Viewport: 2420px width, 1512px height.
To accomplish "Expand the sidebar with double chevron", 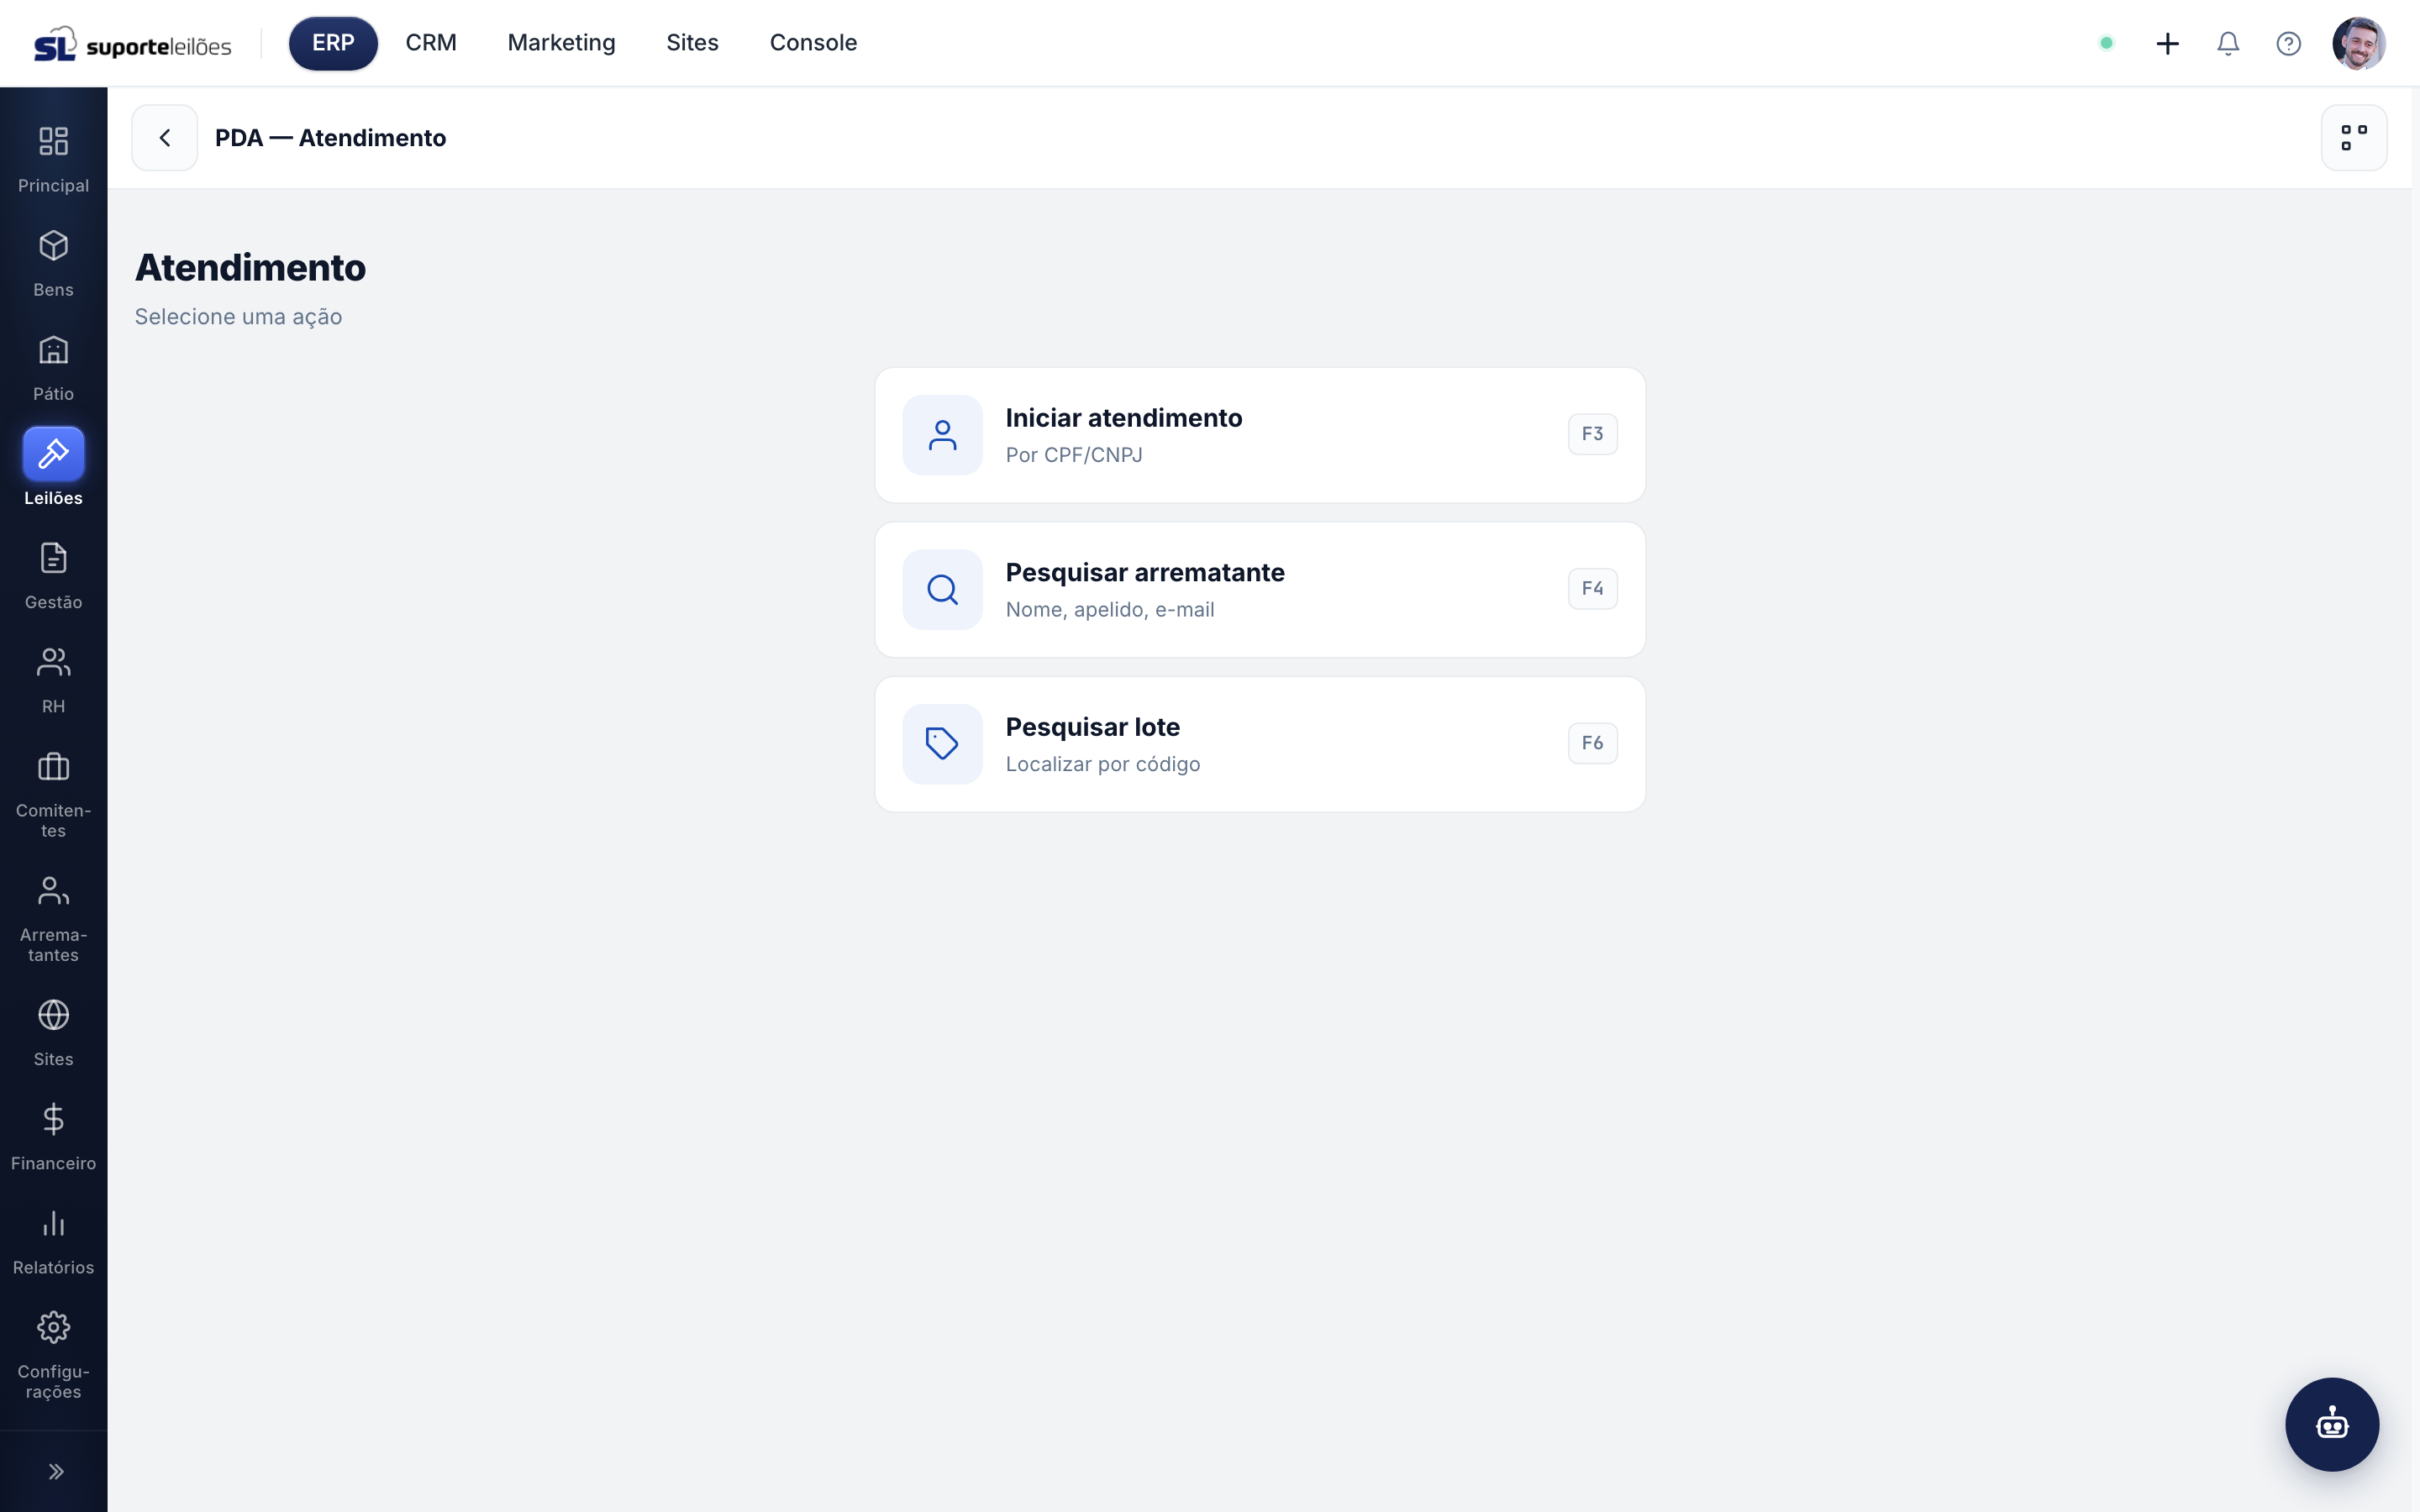I will click(x=55, y=1471).
